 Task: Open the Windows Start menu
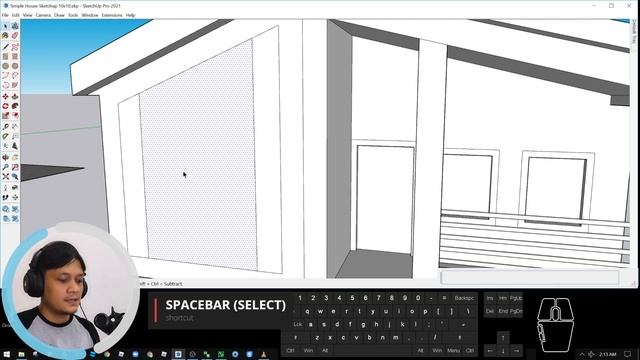click(x=7, y=354)
